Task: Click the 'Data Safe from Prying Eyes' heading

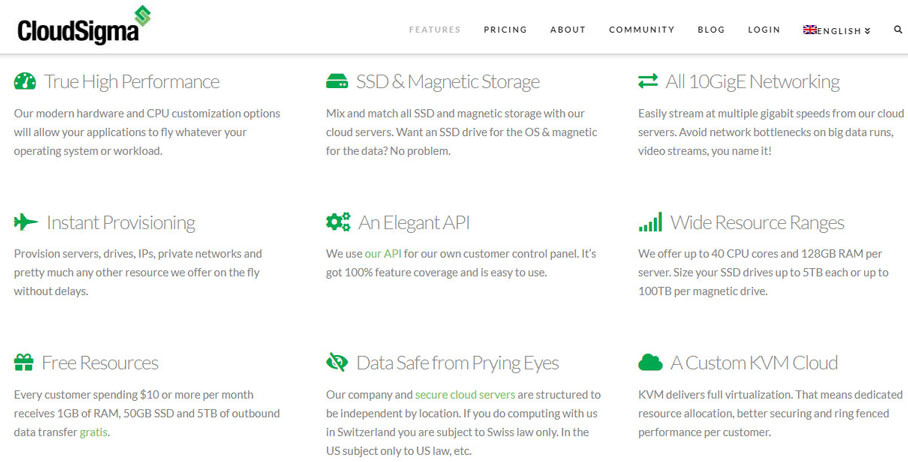Action: tap(457, 363)
